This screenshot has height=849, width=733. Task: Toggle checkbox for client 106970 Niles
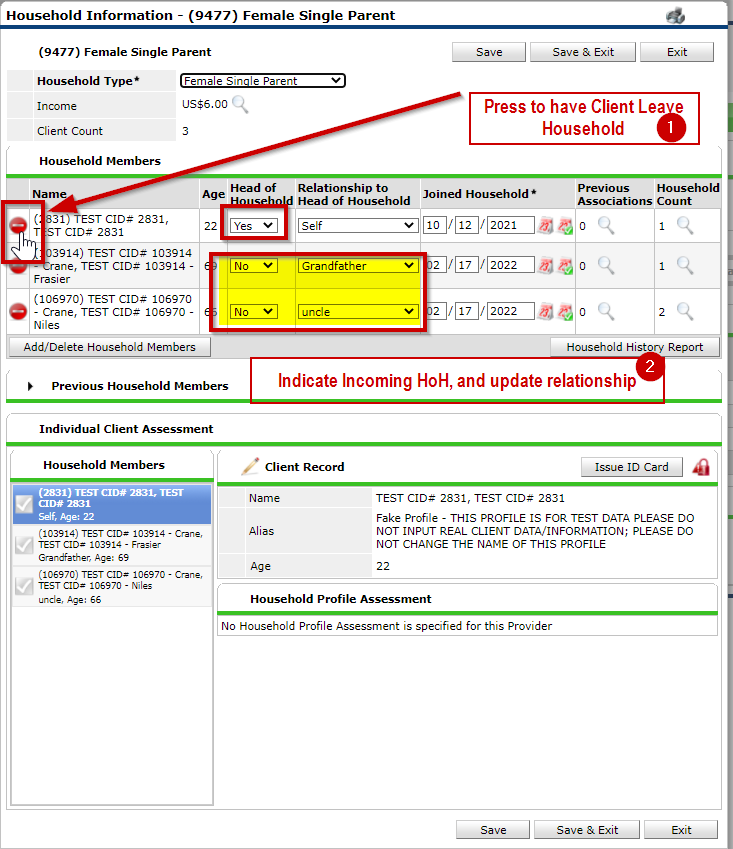(24, 586)
